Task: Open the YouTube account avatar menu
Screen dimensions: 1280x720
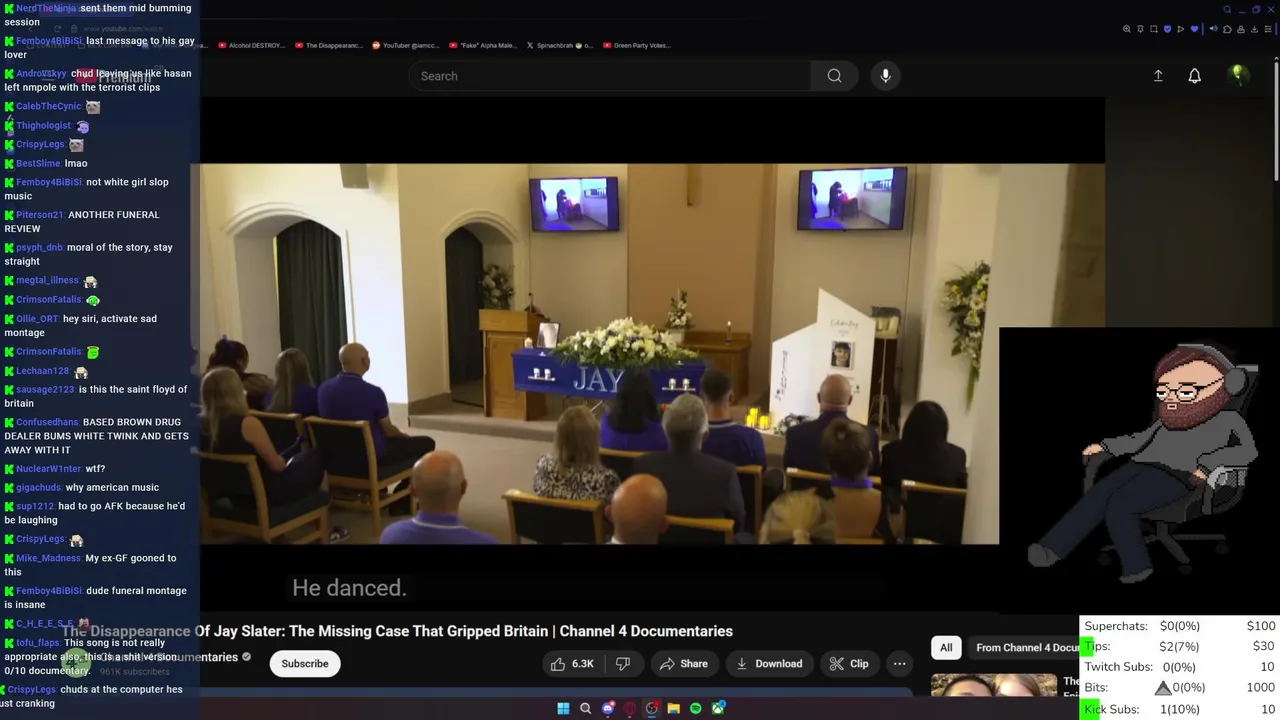Action: pyautogui.click(x=1237, y=75)
